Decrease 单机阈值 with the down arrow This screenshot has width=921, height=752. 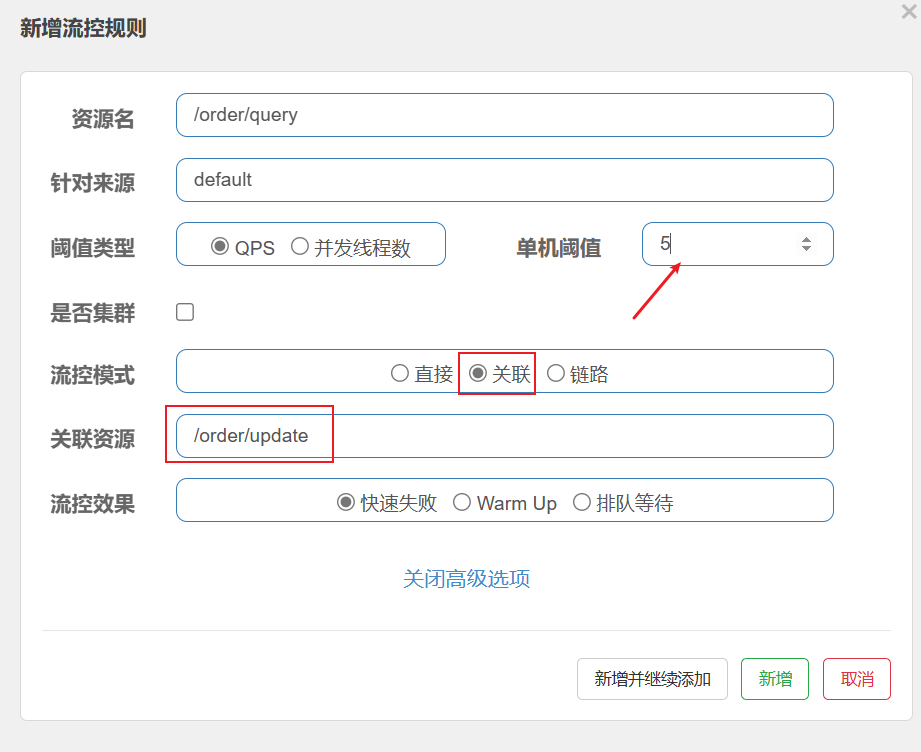(806, 249)
